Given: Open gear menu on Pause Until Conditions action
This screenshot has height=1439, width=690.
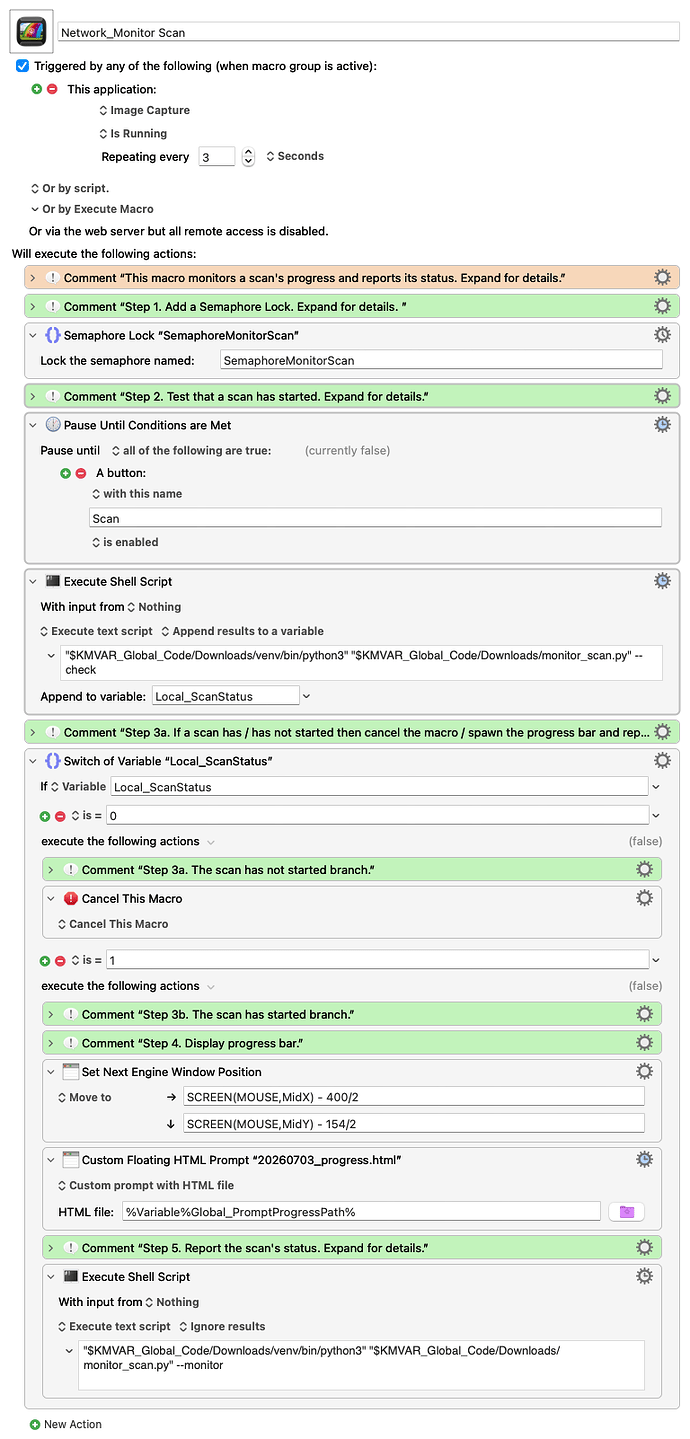Looking at the screenshot, I should tap(661, 425).
